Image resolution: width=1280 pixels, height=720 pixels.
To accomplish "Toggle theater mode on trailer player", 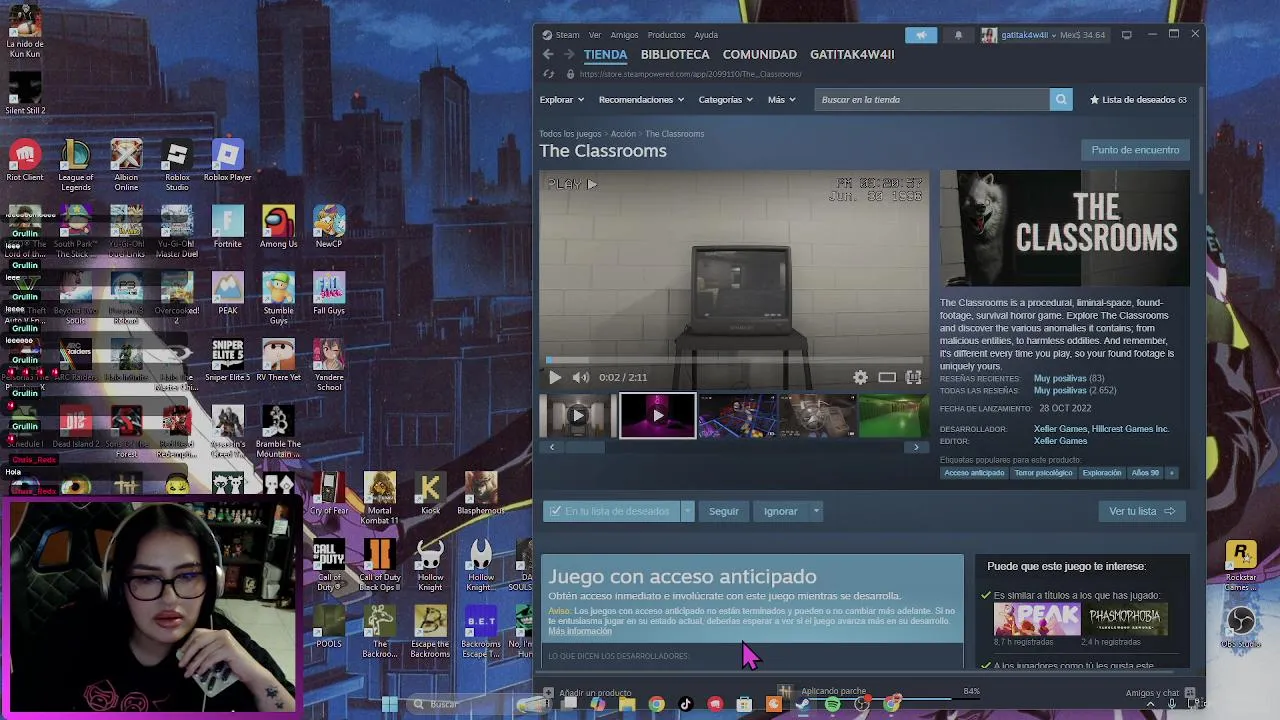I will tap(887, 377).
